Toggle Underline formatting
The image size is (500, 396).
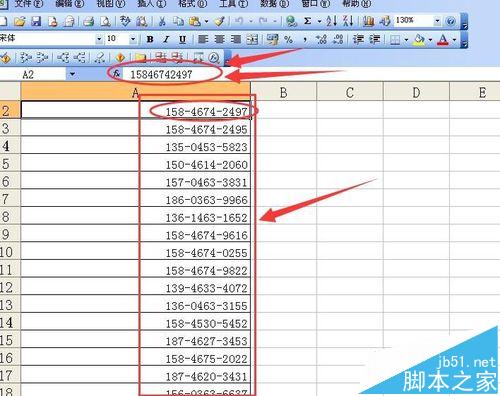point(182,40)
